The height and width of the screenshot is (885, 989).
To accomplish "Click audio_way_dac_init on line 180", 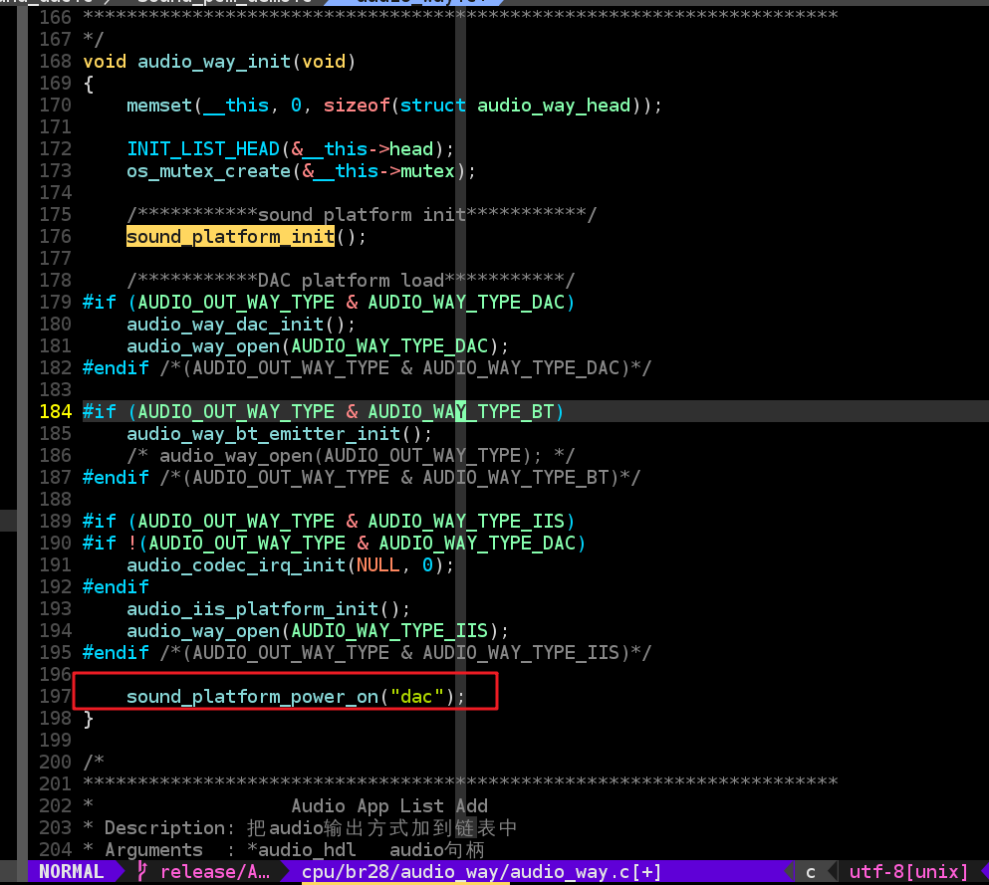I will (x=225, y=324).
